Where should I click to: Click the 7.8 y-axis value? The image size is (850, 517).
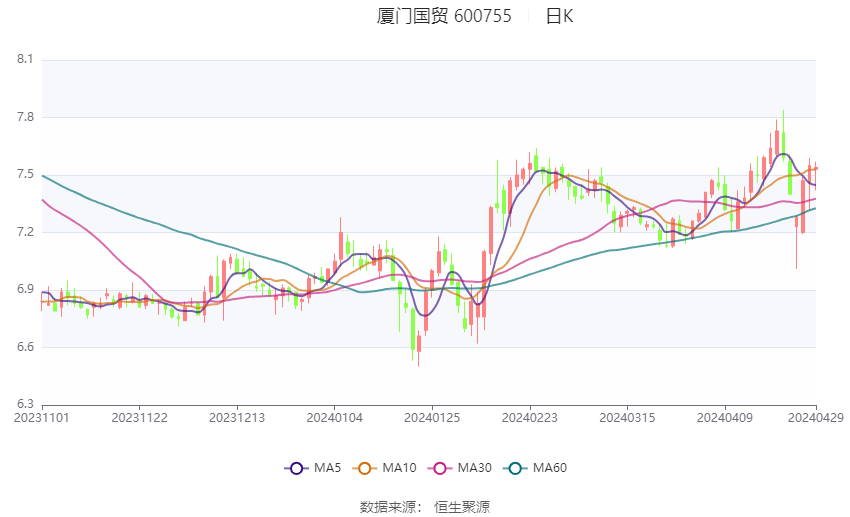pyautogui.click(x=25, y=117)
